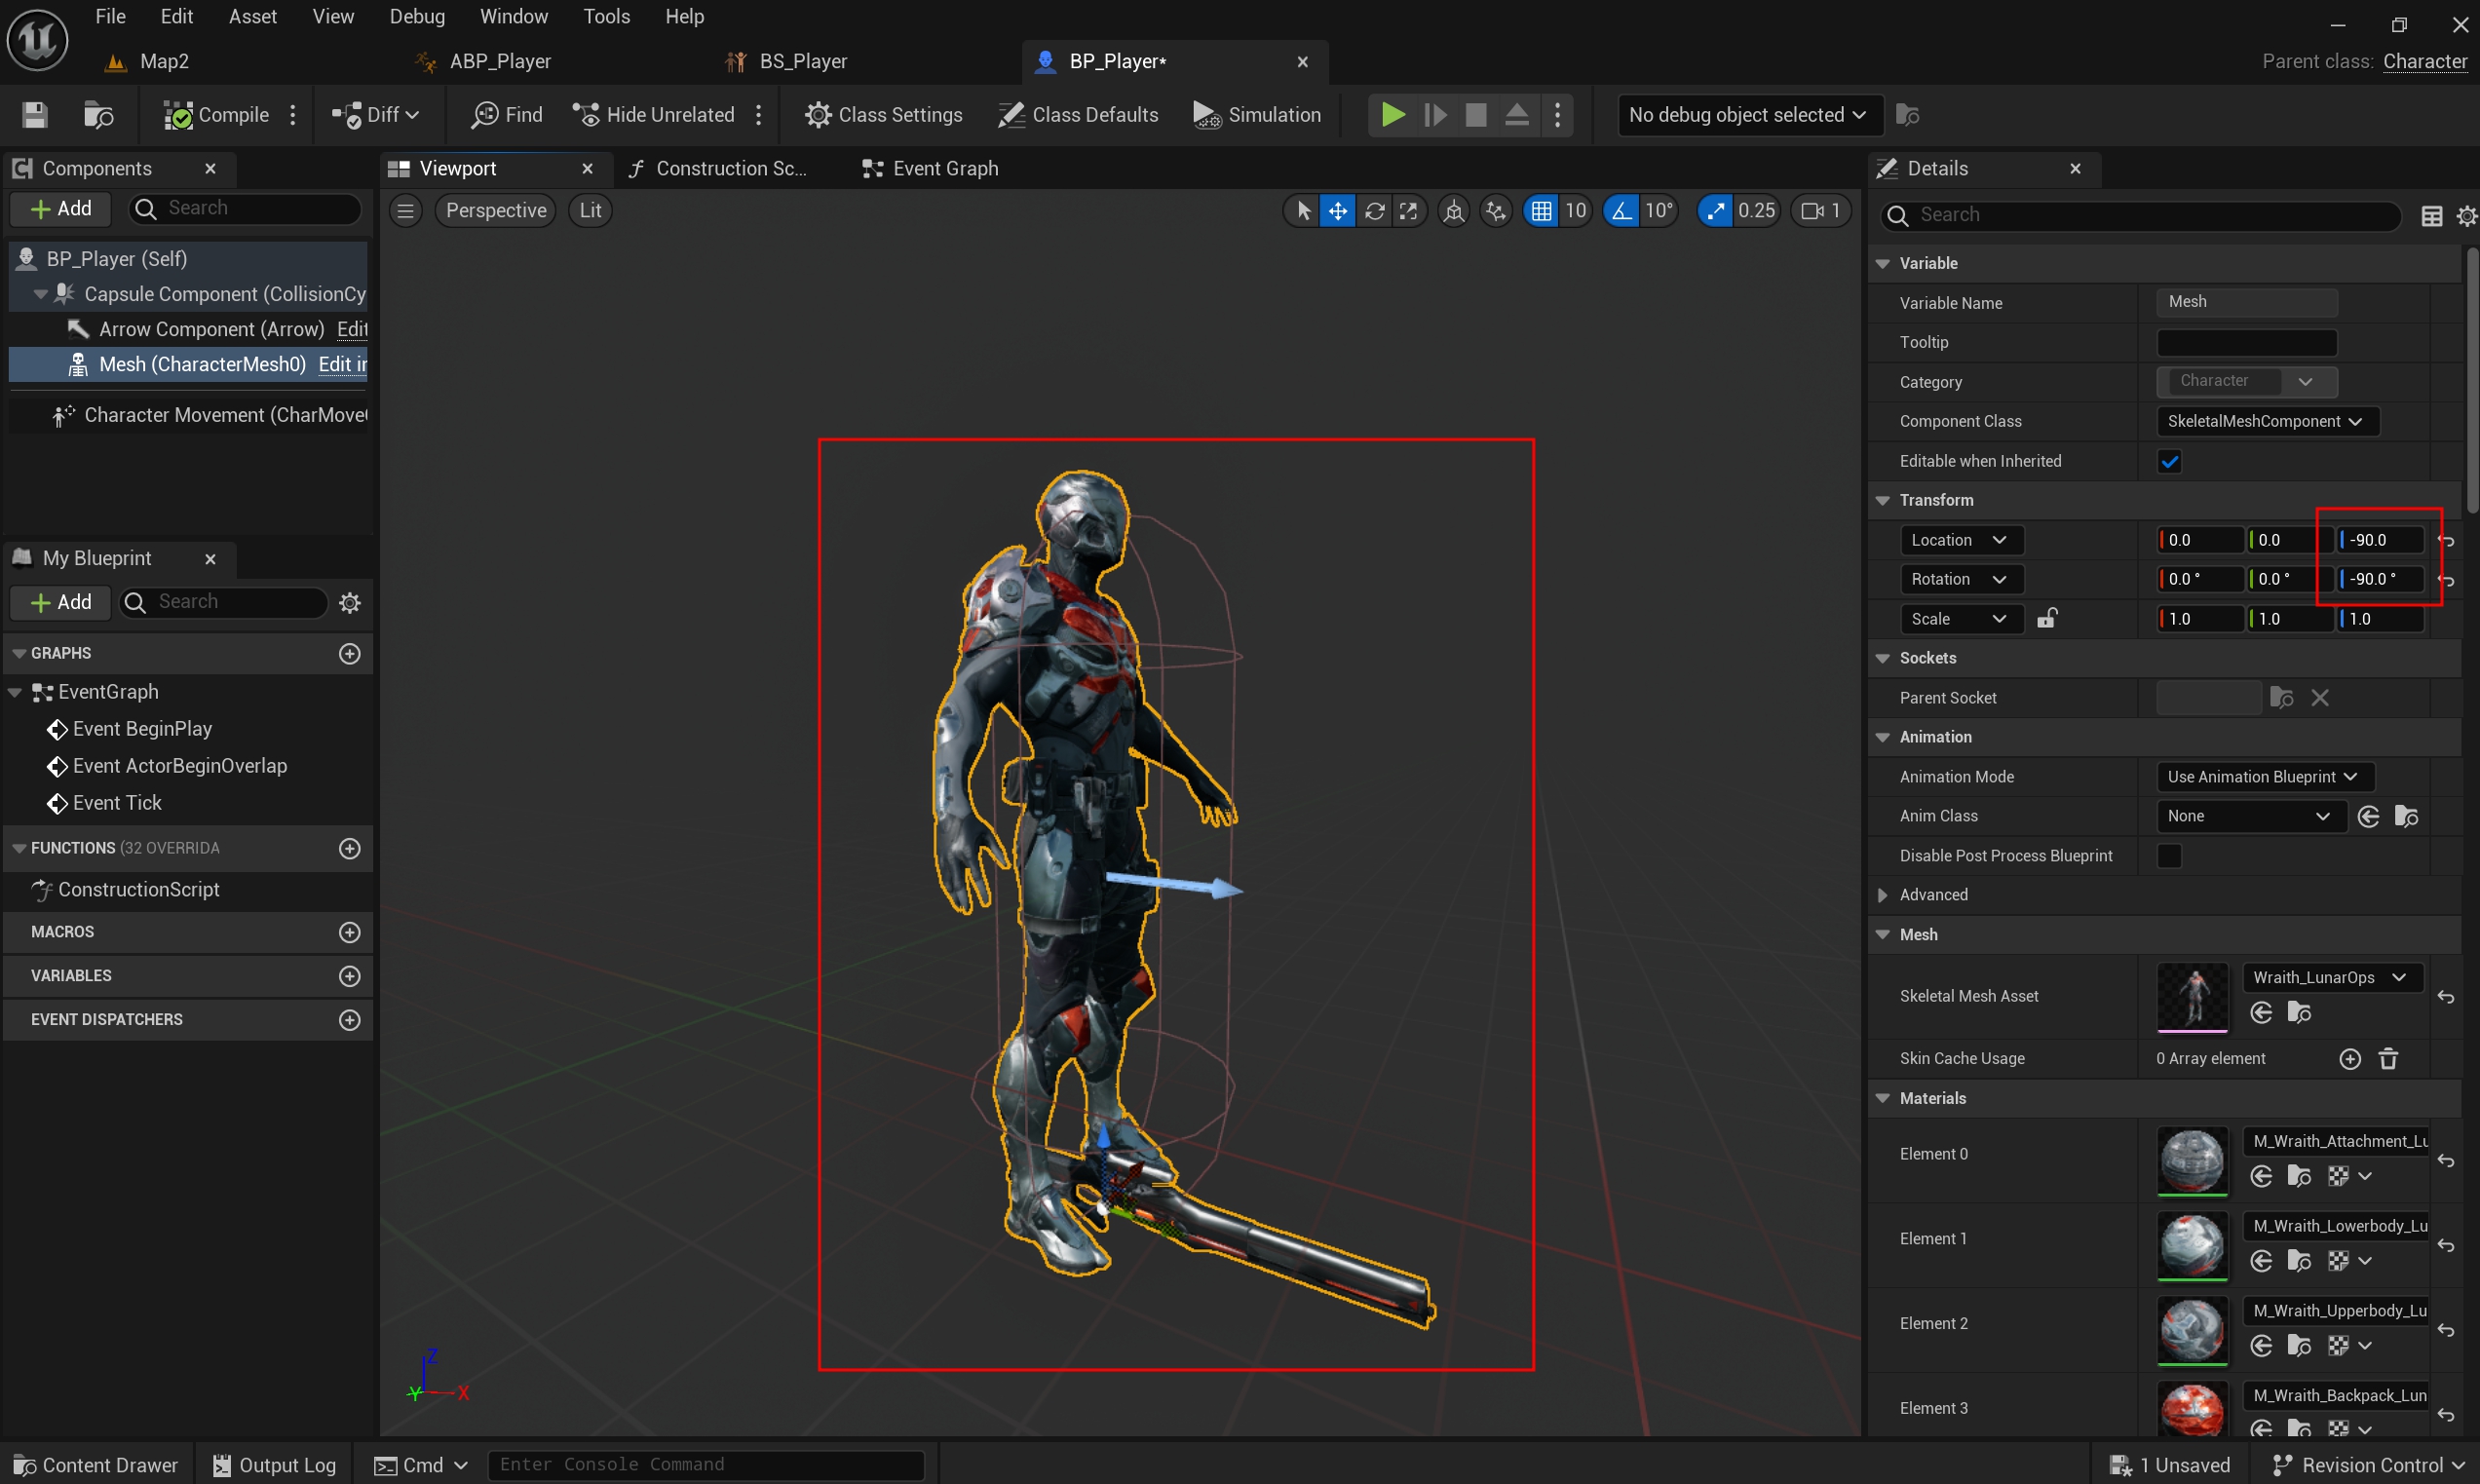Viewport: 2480px width, 1484px height.
Task: Open the Tools menu
Action: coord(606,17)
